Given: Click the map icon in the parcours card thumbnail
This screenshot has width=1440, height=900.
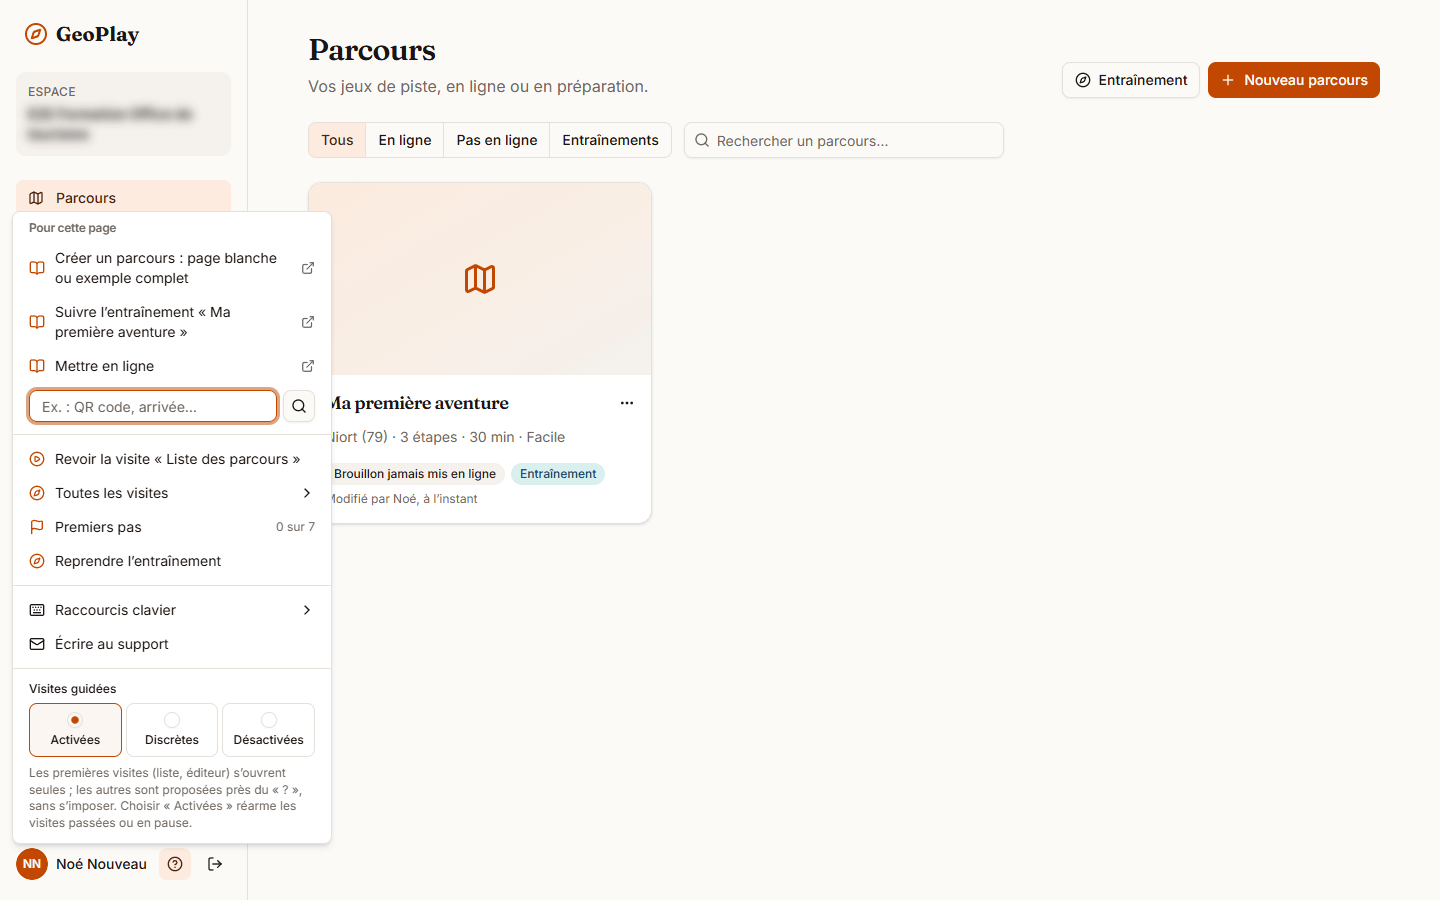Looking at the screenshot, I should point(480,279).
